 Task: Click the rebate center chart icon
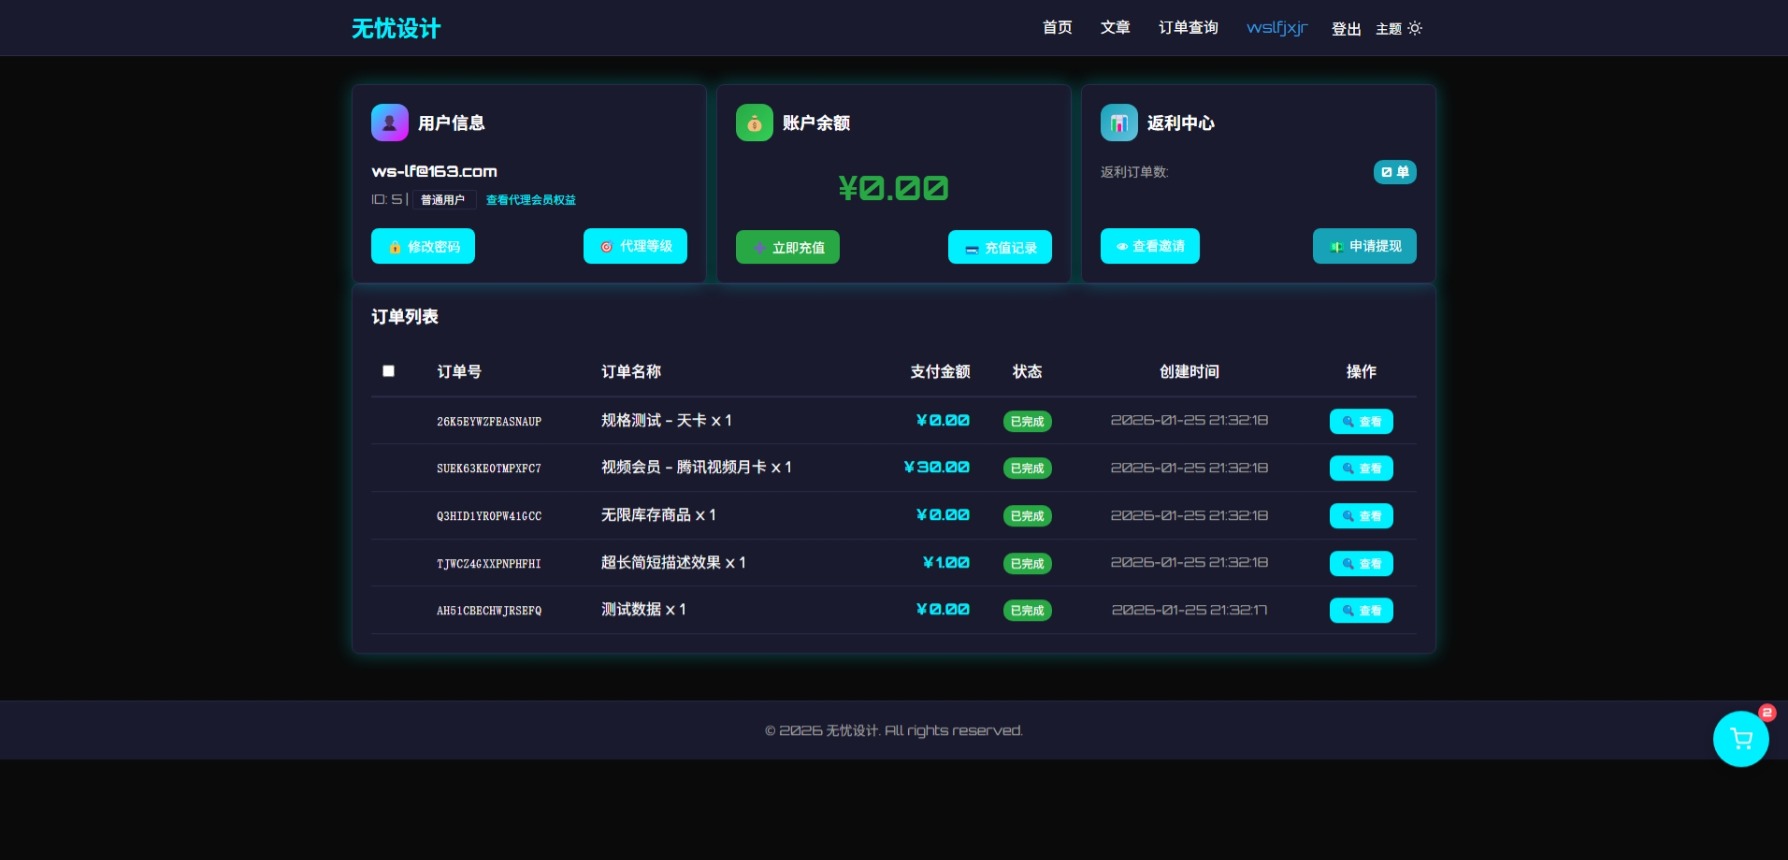[1119, 123]
